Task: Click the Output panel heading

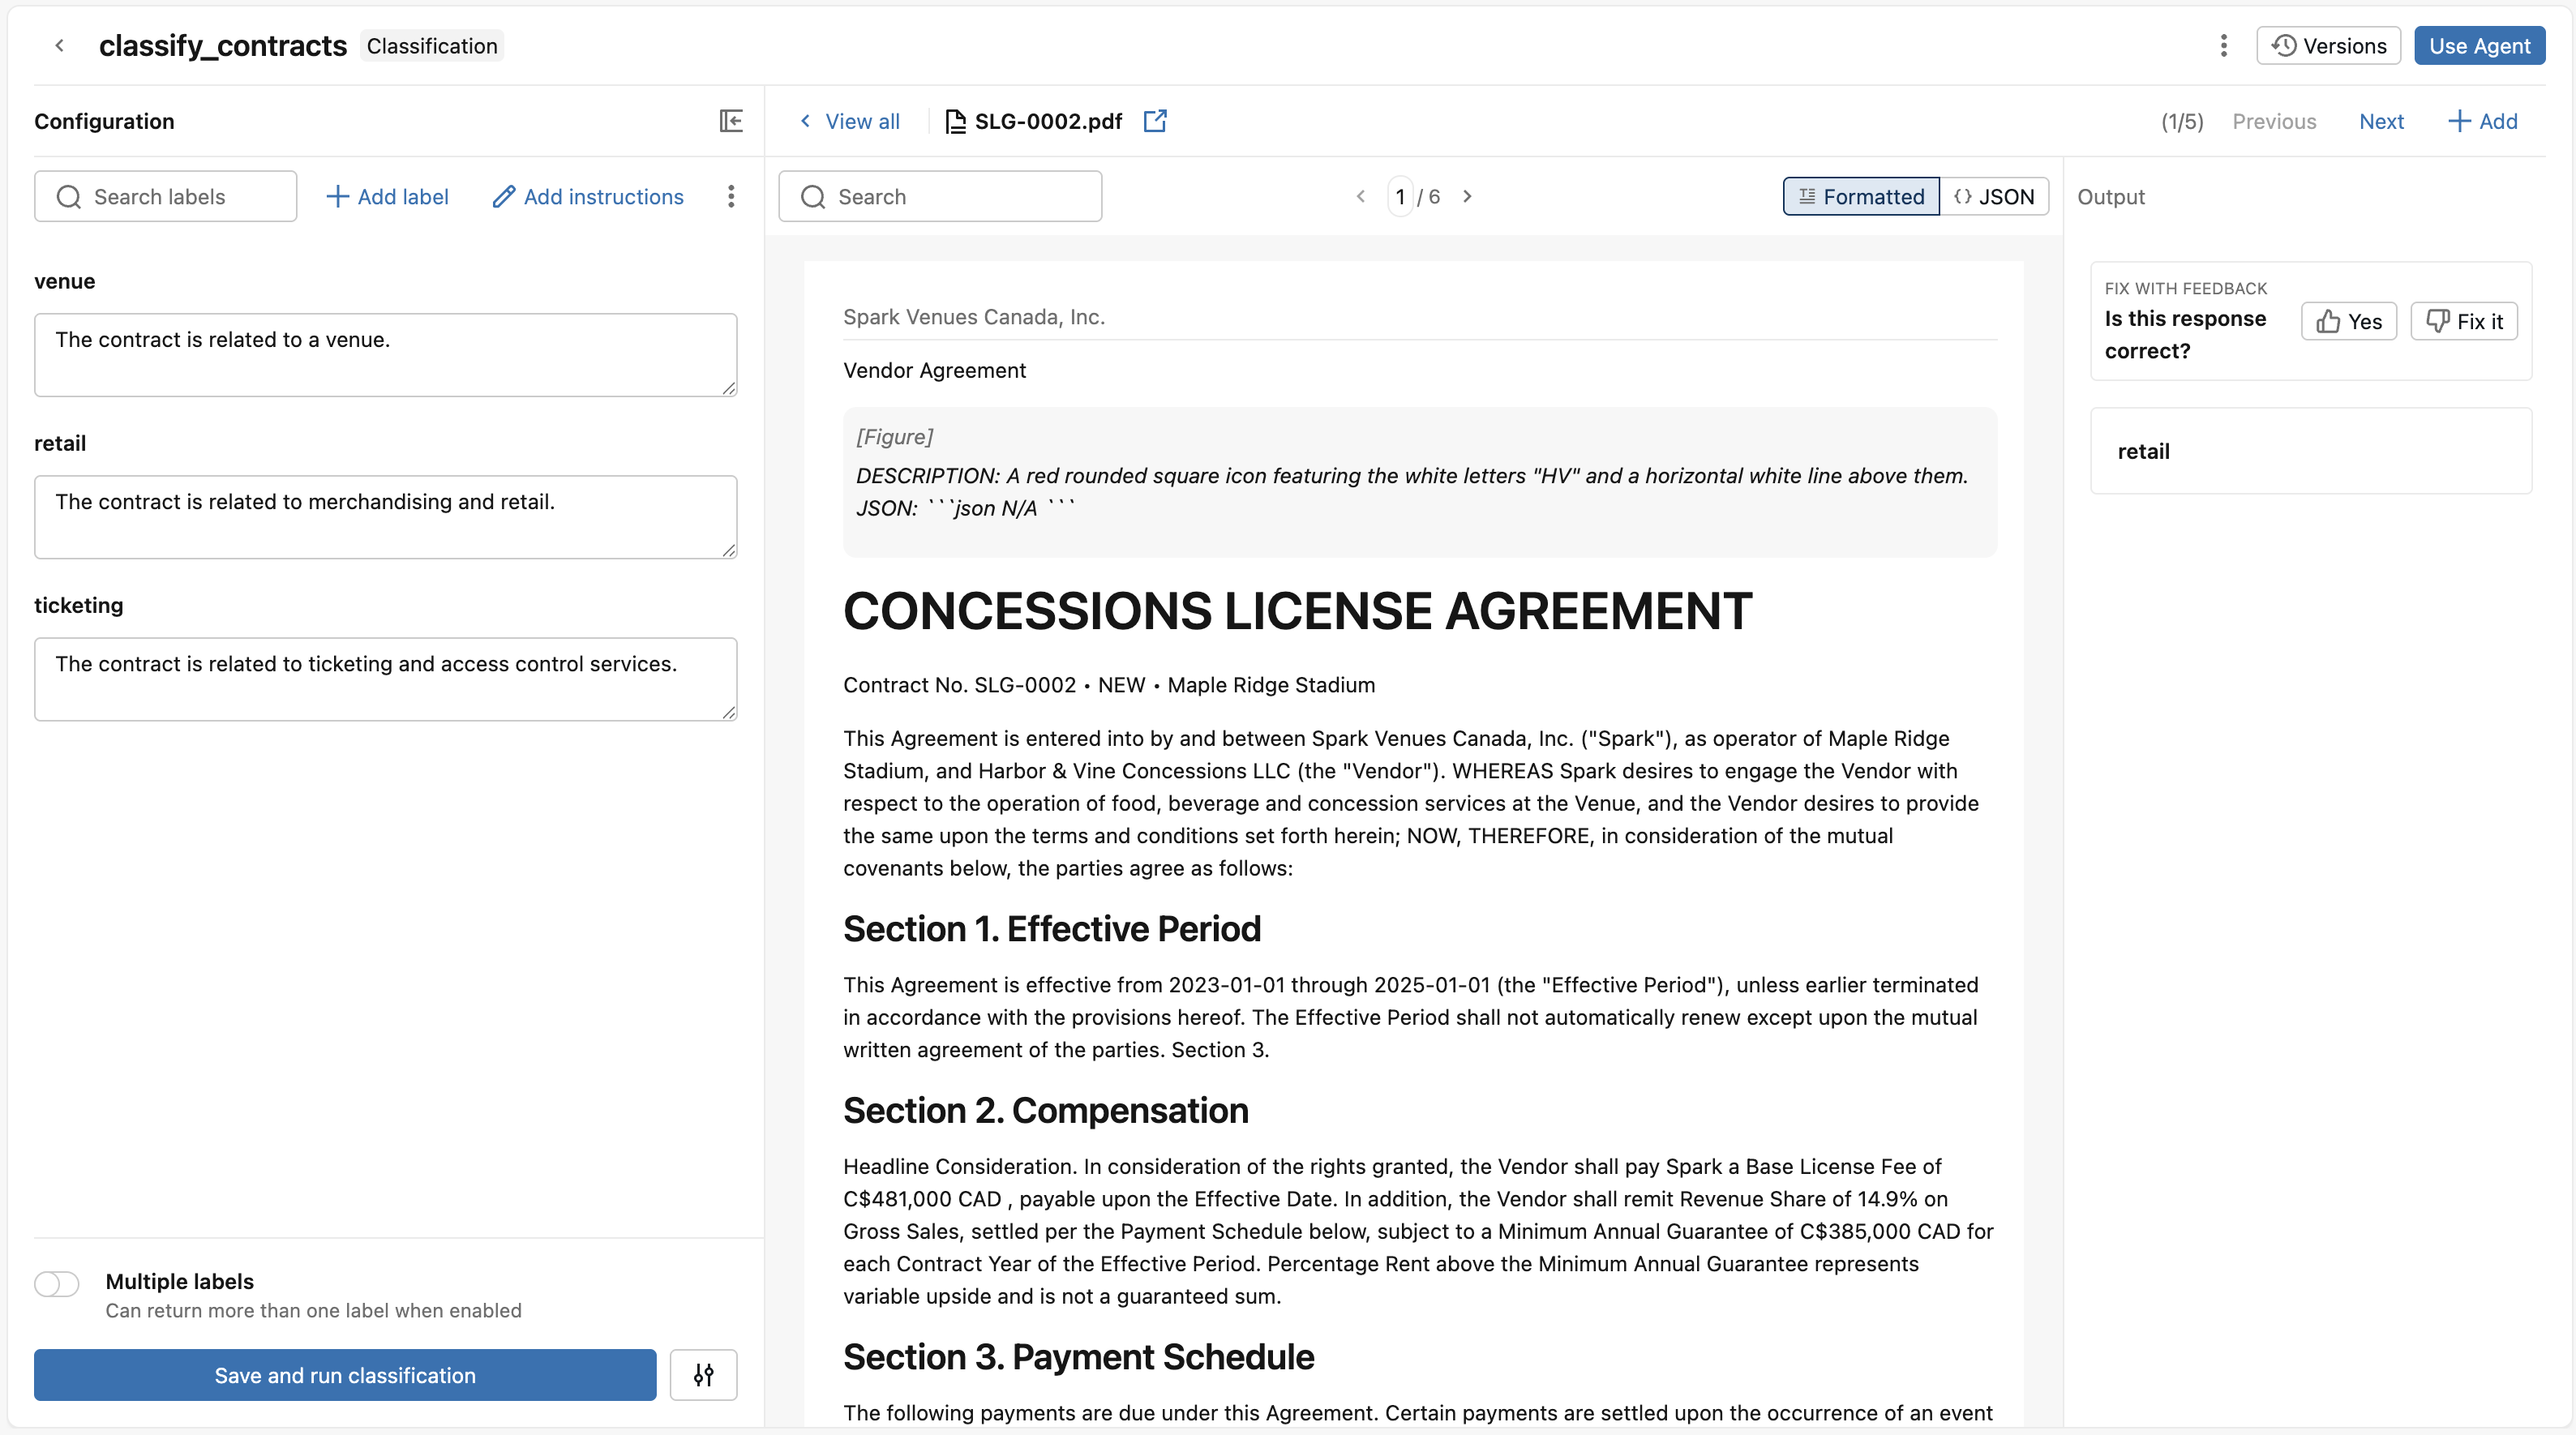Action: tap(2111, 197)
